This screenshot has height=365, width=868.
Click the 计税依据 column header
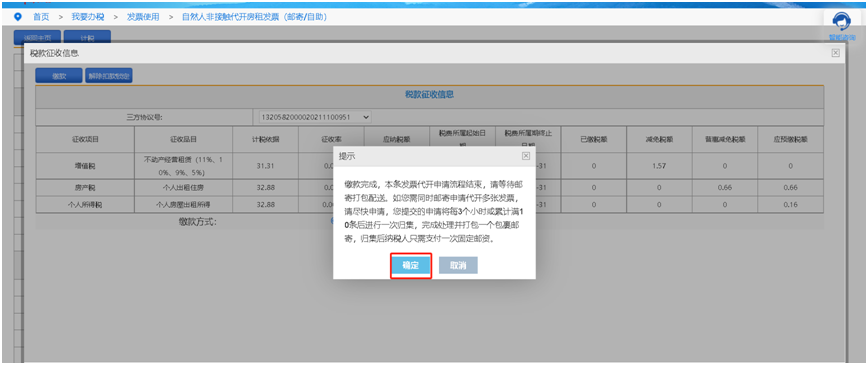(266, 139)
